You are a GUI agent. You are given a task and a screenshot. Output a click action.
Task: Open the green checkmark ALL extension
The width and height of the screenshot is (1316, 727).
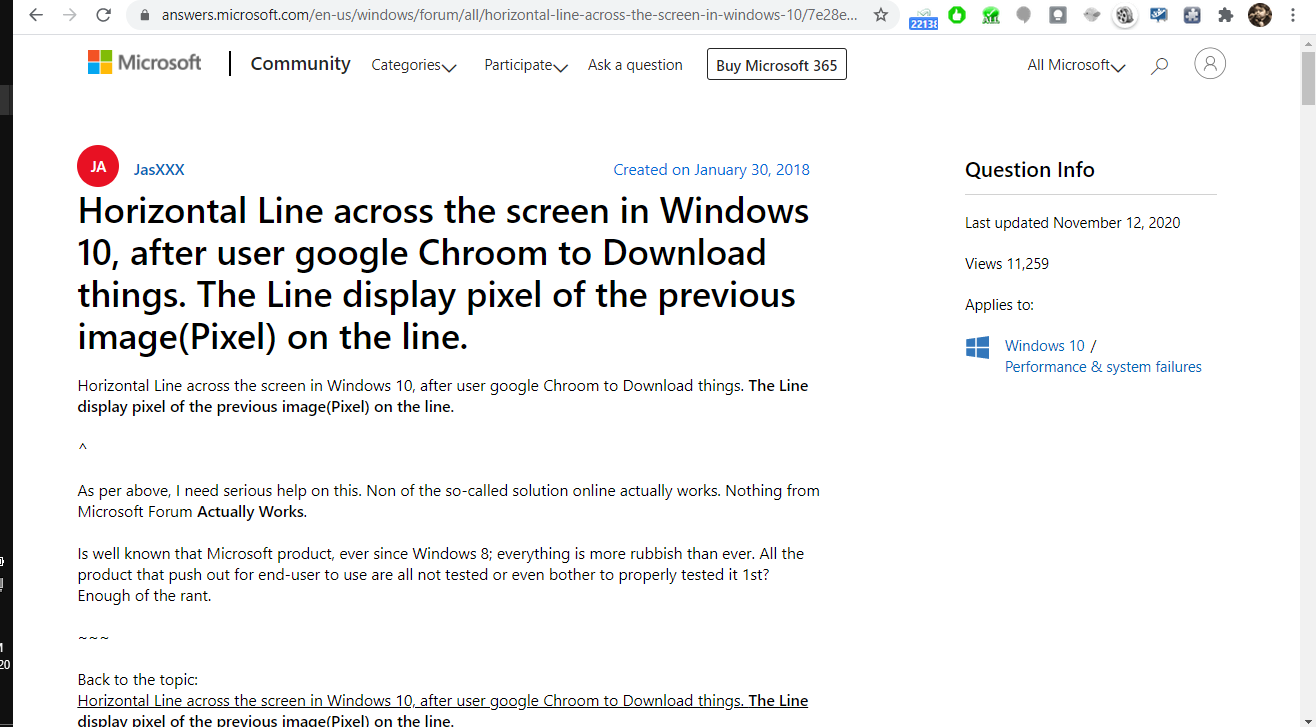pos(990,15)
